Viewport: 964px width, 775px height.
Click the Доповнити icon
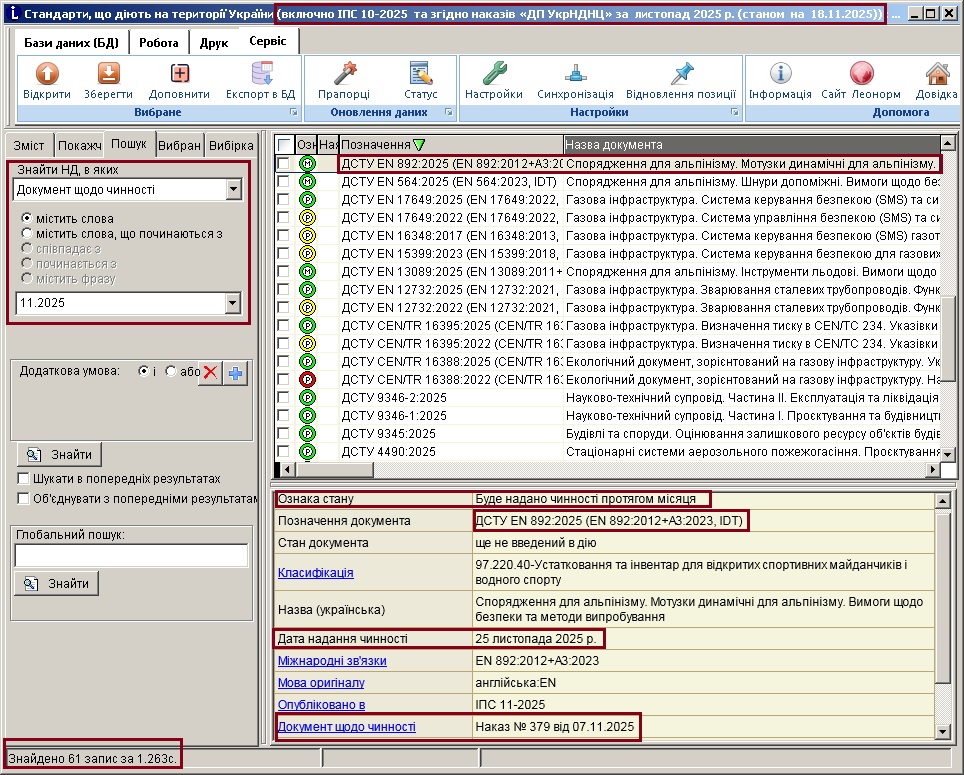pos(179,74)
